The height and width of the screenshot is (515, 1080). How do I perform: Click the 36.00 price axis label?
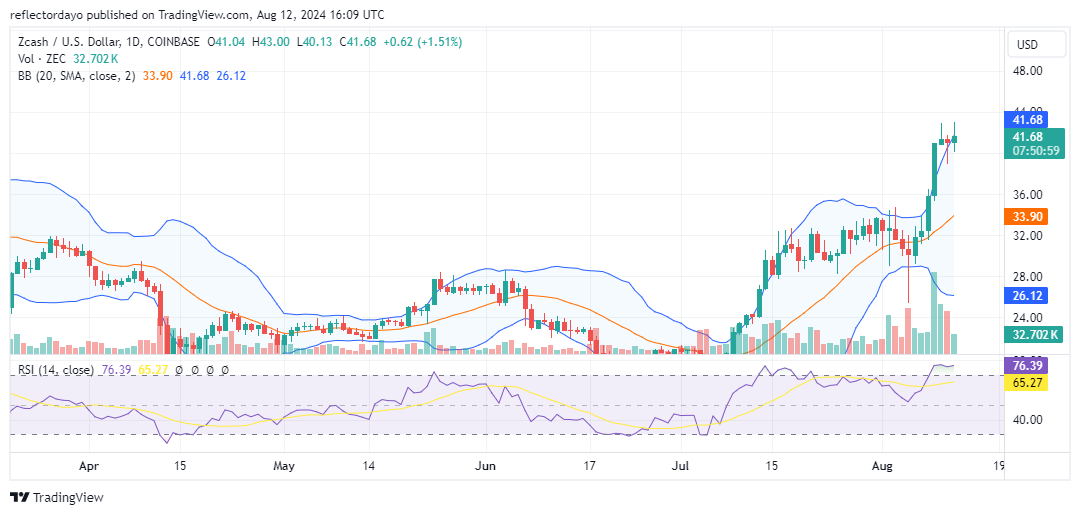1028,194
